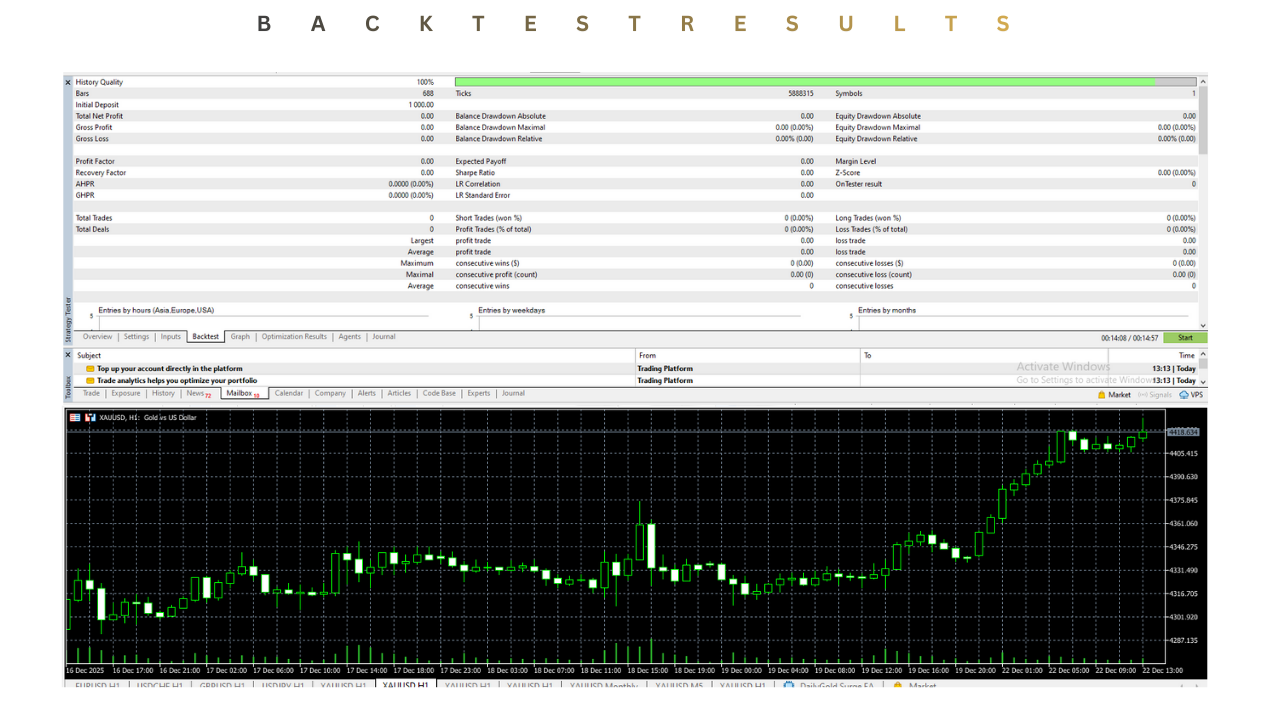Image resolution: width=1280 pixels, height=720 pixels.
Task: Click the Market shopping bag icon
Action: pyautogui.click(x=1102, y=395)
